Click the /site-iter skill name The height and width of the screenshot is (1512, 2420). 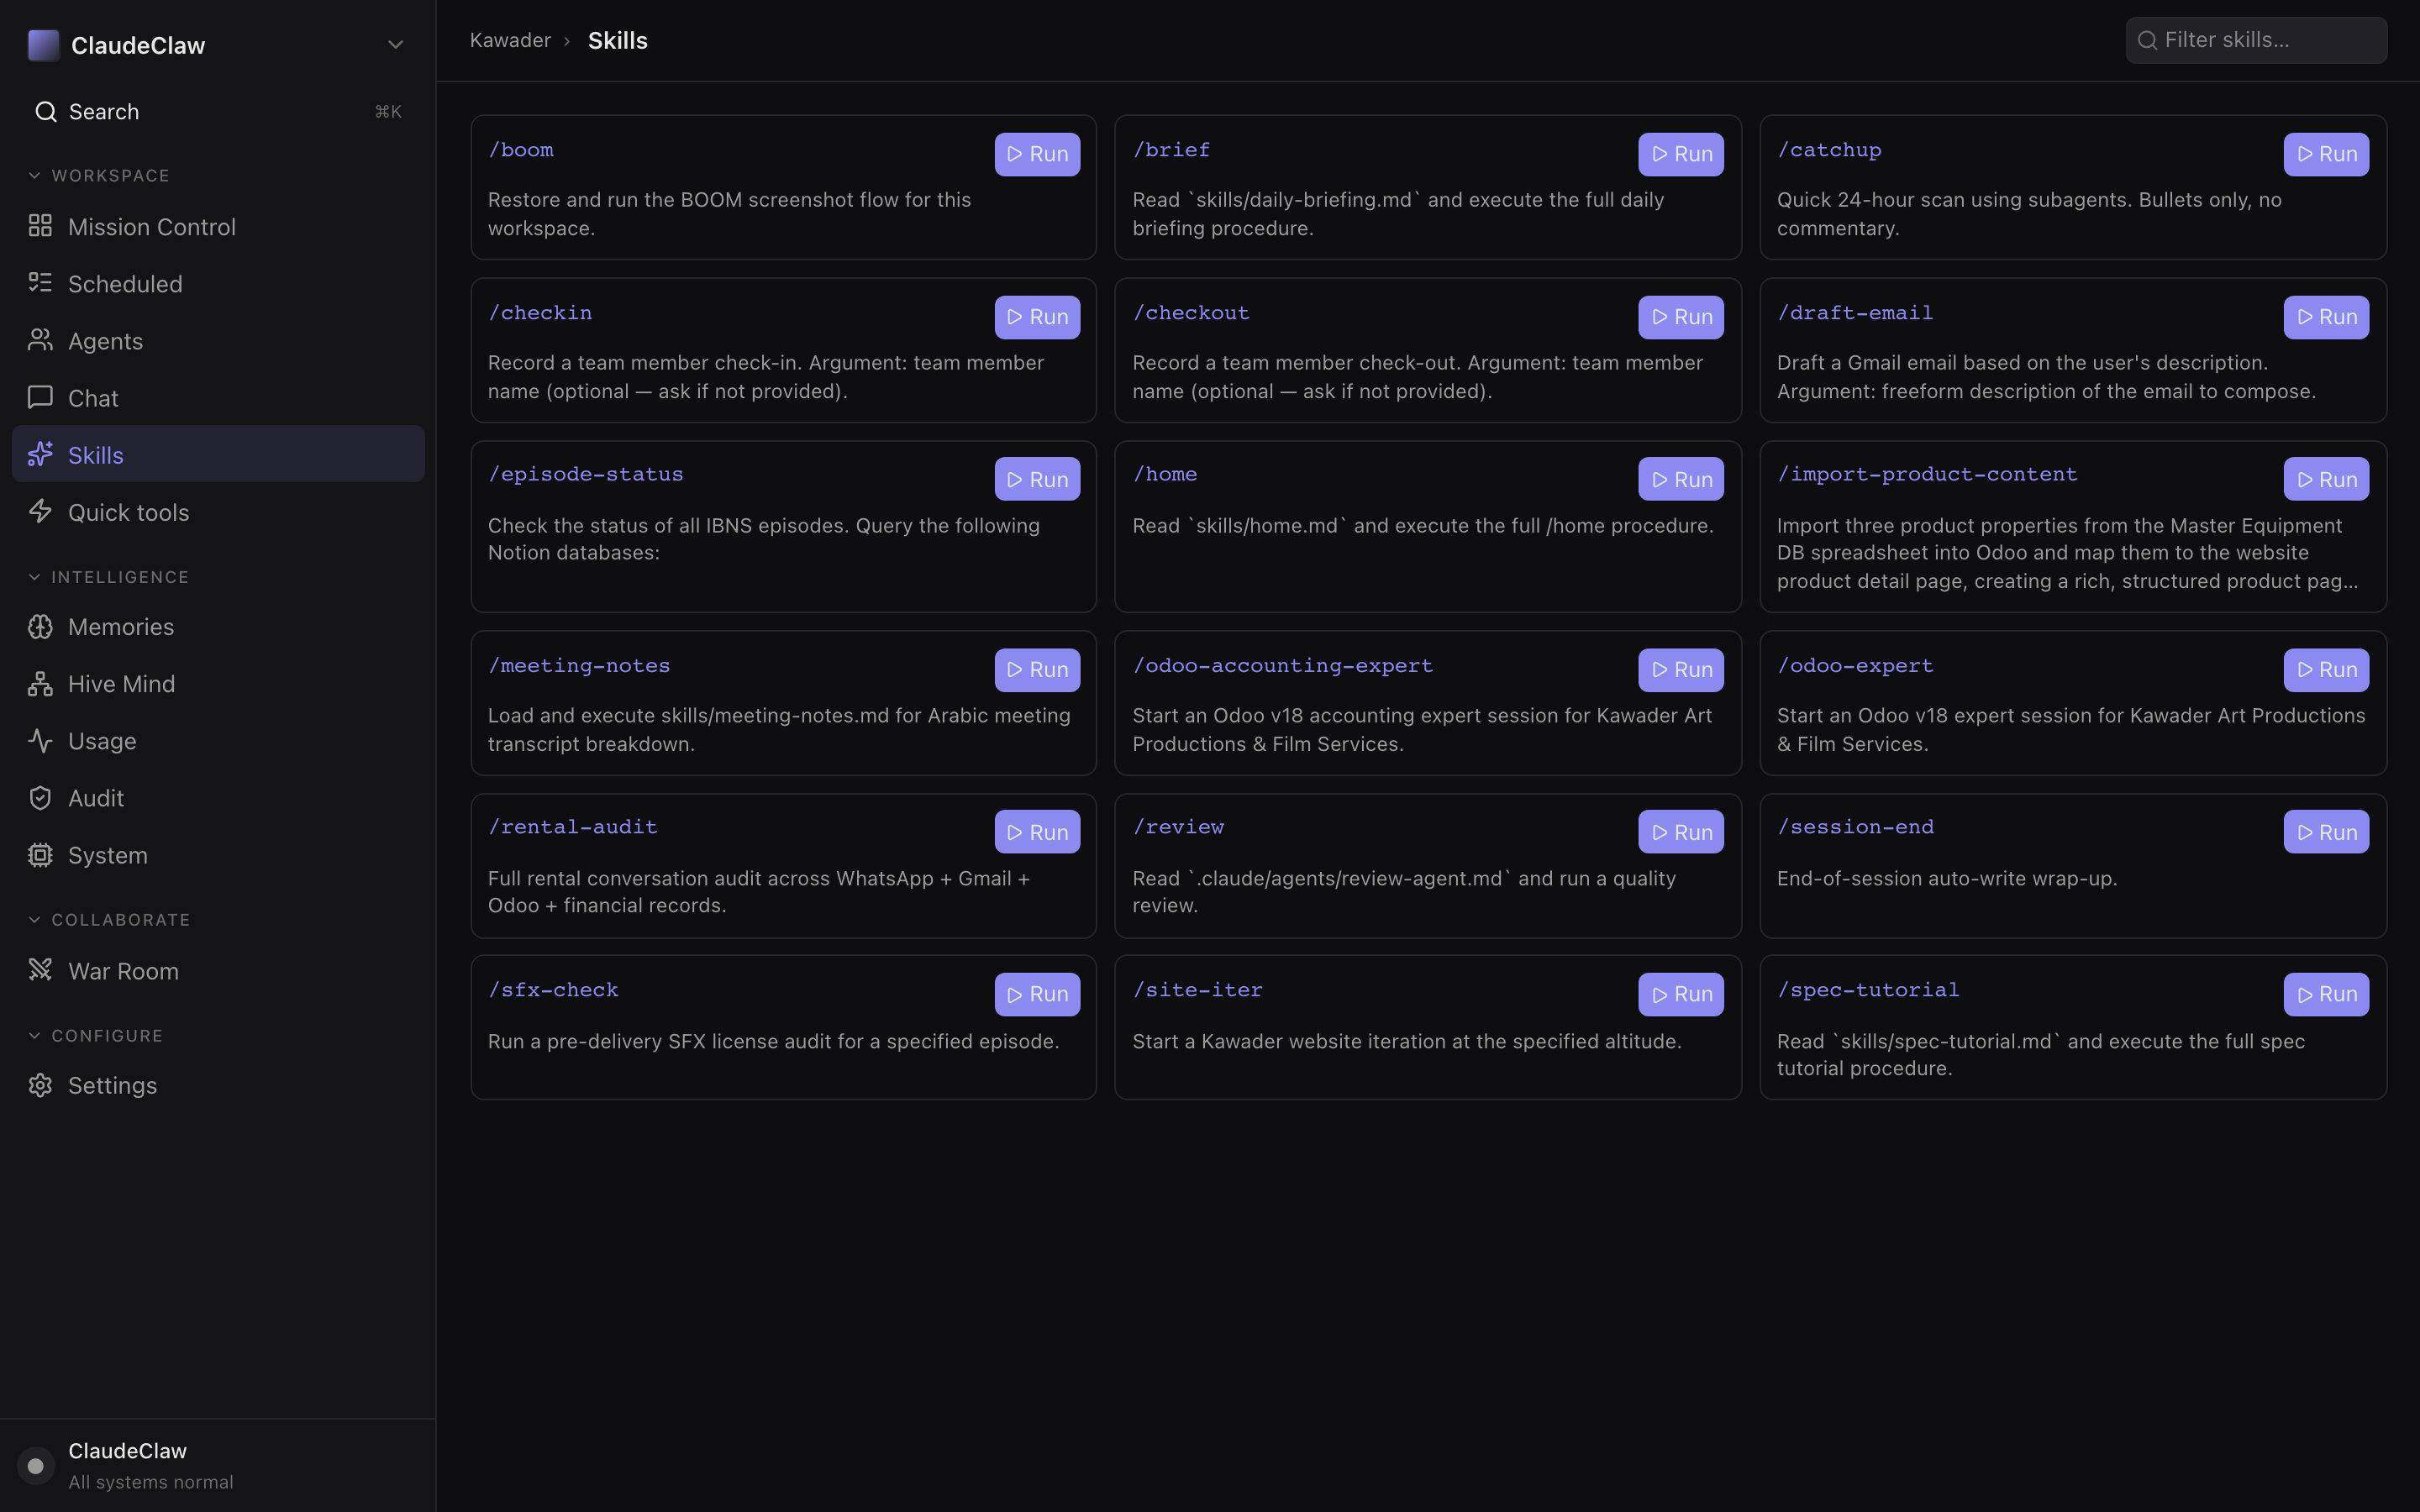click(x=1197, y=990)
